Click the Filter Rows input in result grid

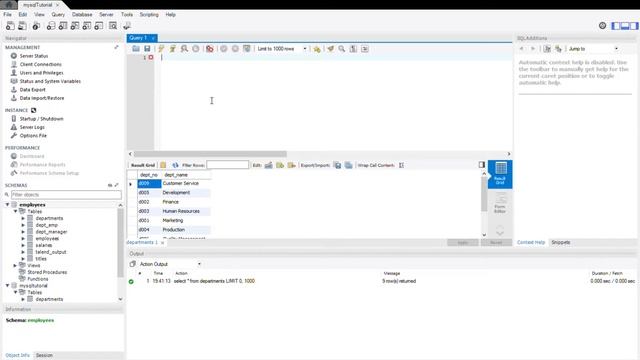(x=227, y=165)
